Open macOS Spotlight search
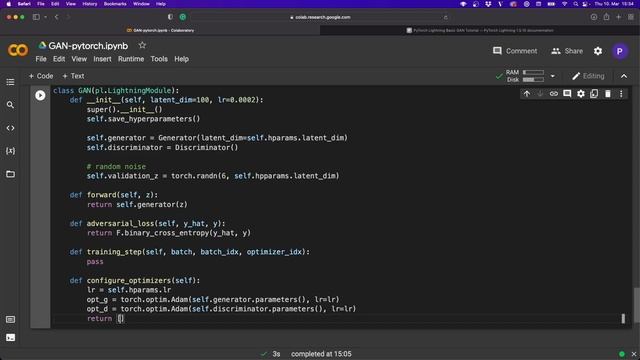 click(x=576, y=4)
